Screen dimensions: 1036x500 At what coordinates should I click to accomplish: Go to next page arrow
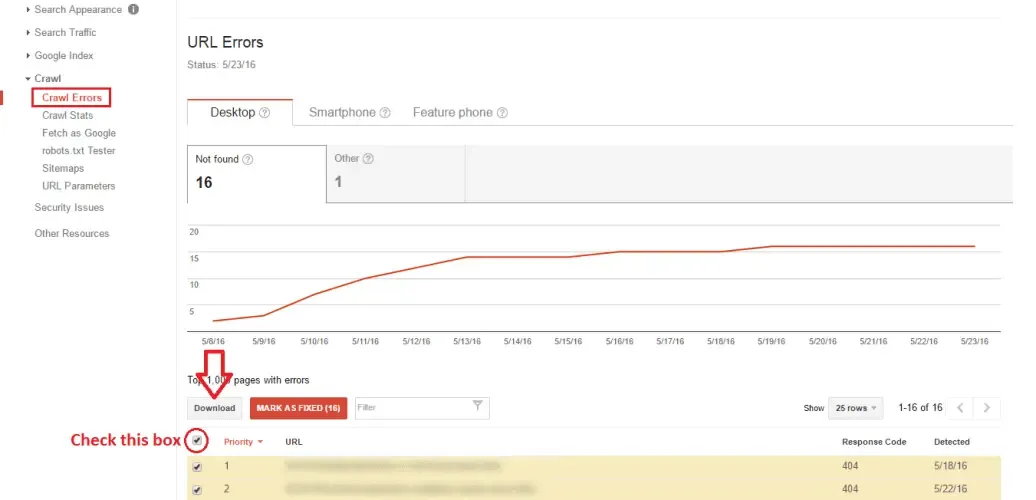pyautogui.click(x=986, y=408)
